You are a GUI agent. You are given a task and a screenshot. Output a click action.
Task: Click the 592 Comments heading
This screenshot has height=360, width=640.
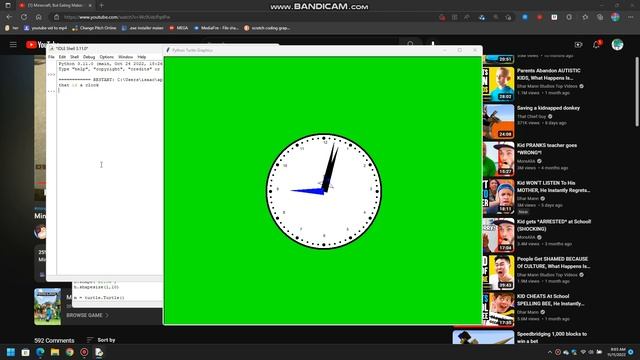pos(54,340)
